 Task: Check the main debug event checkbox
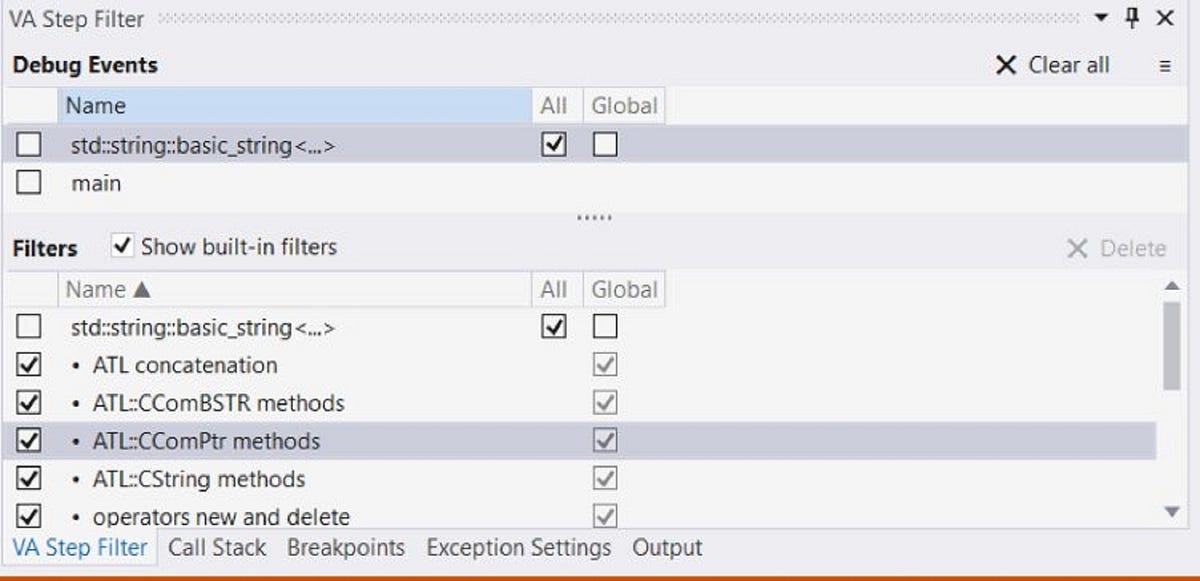[29, 181]
